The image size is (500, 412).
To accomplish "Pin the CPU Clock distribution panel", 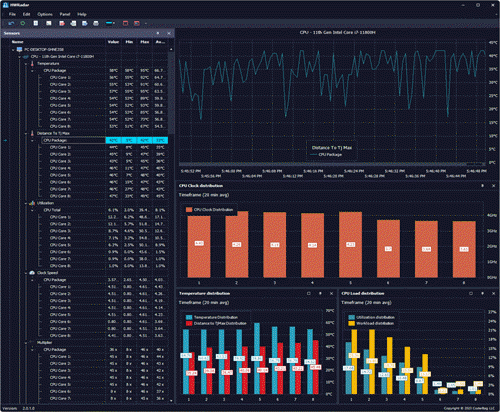I will (x=482, y=186).
